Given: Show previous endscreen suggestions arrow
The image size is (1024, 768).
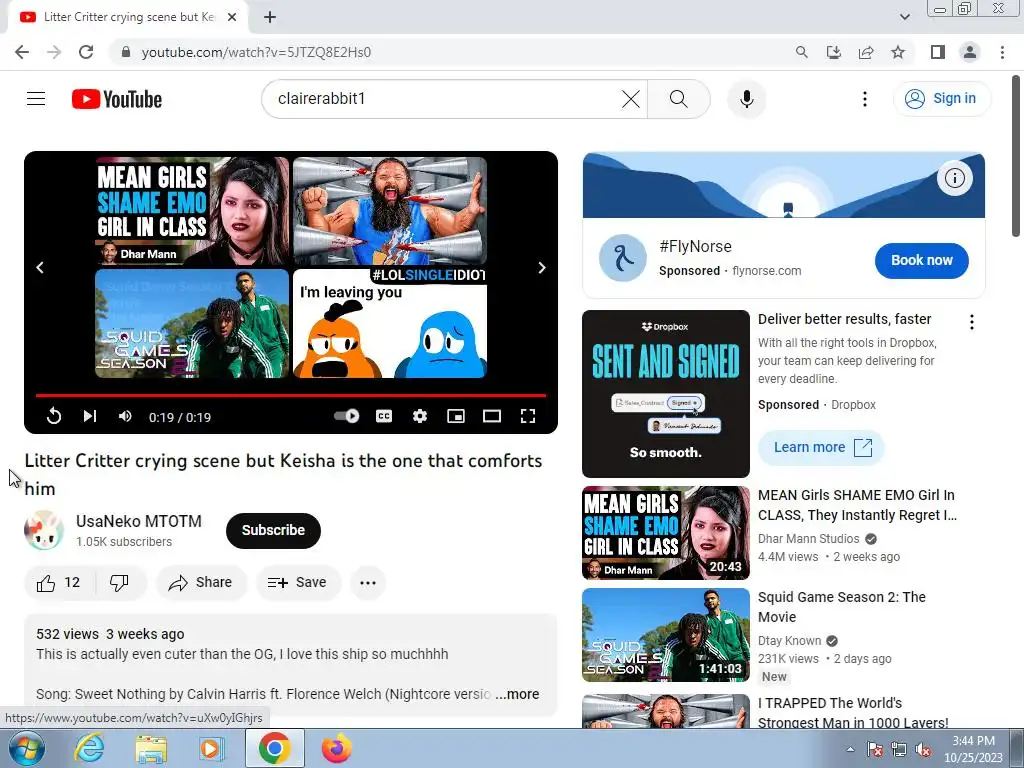Looking at the screenshot, I should (x=40, y=268).
